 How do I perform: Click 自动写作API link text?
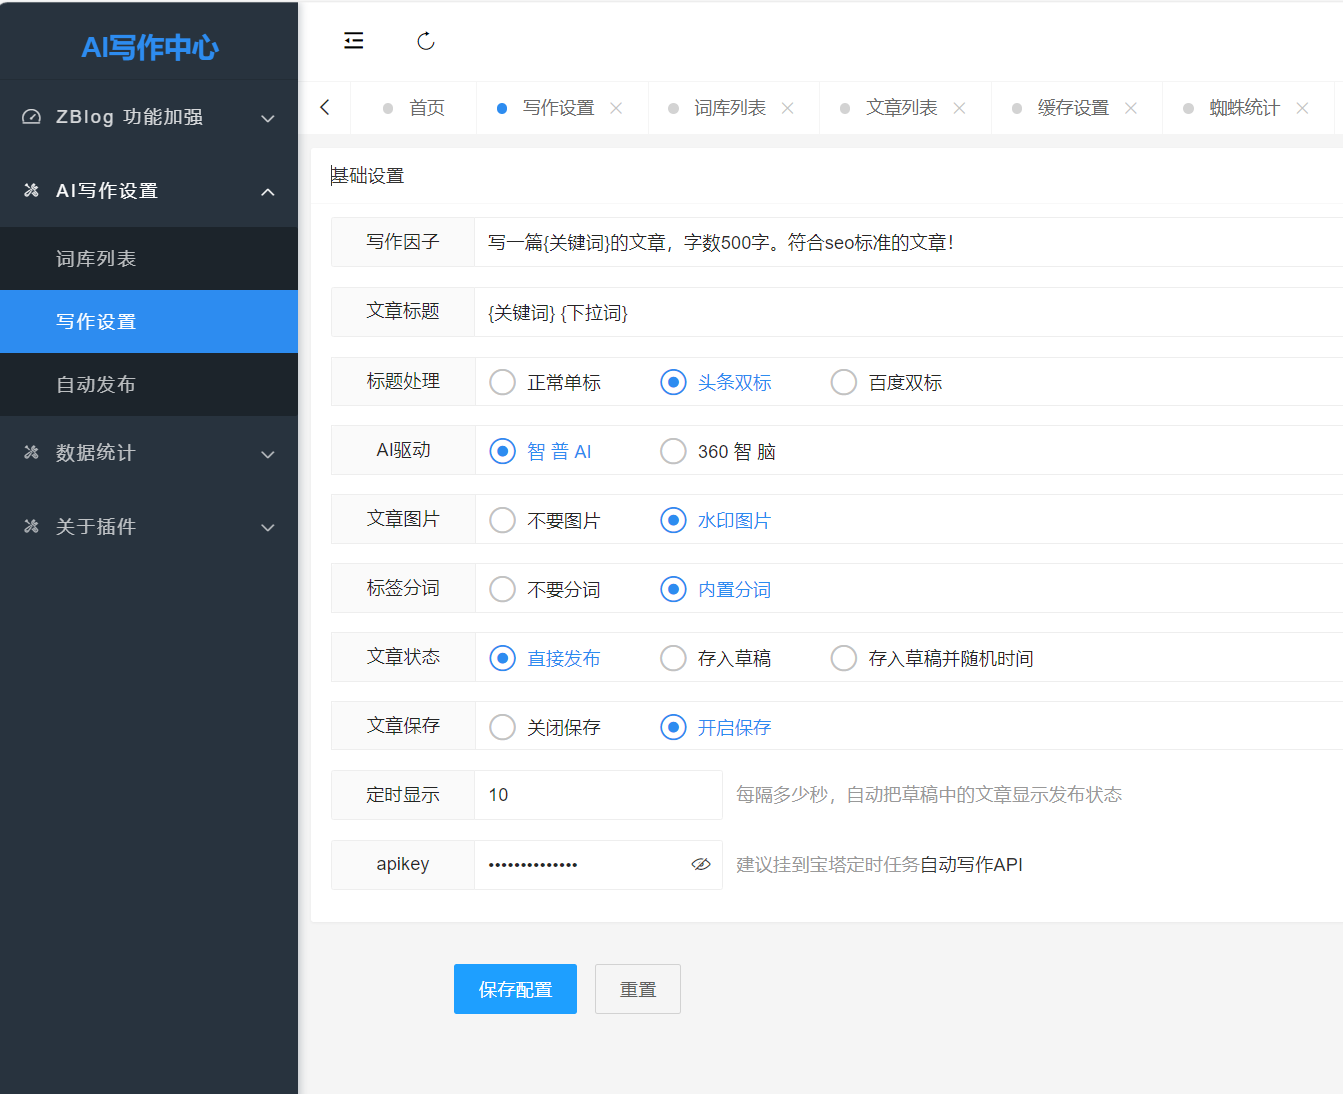(x=971, y=865)
